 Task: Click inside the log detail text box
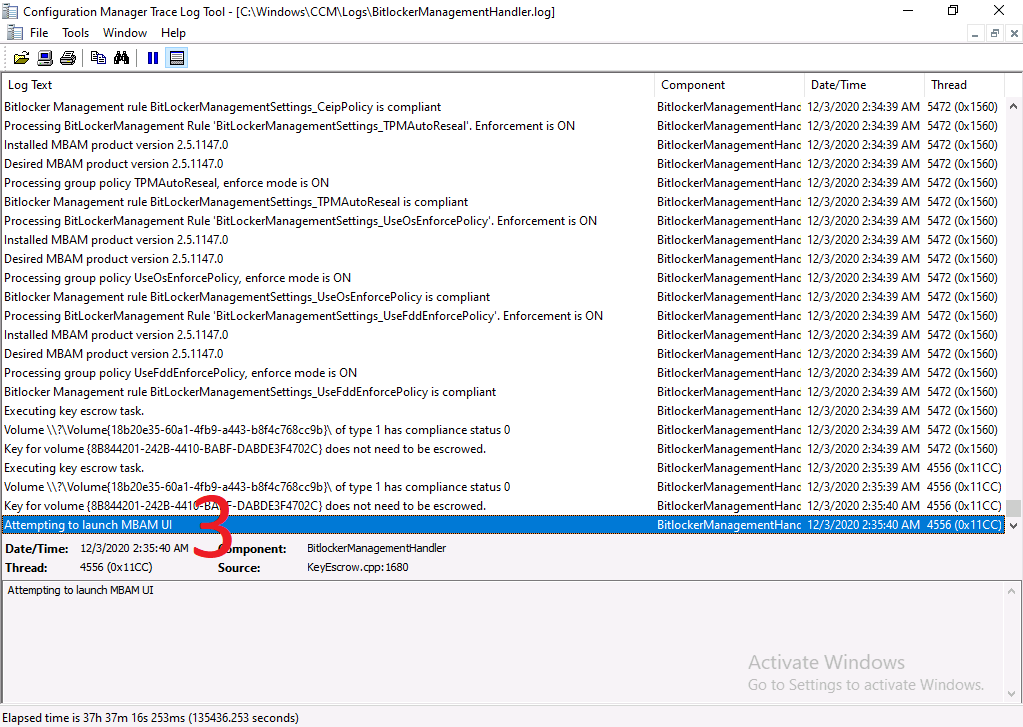click(x=502, y=643)
